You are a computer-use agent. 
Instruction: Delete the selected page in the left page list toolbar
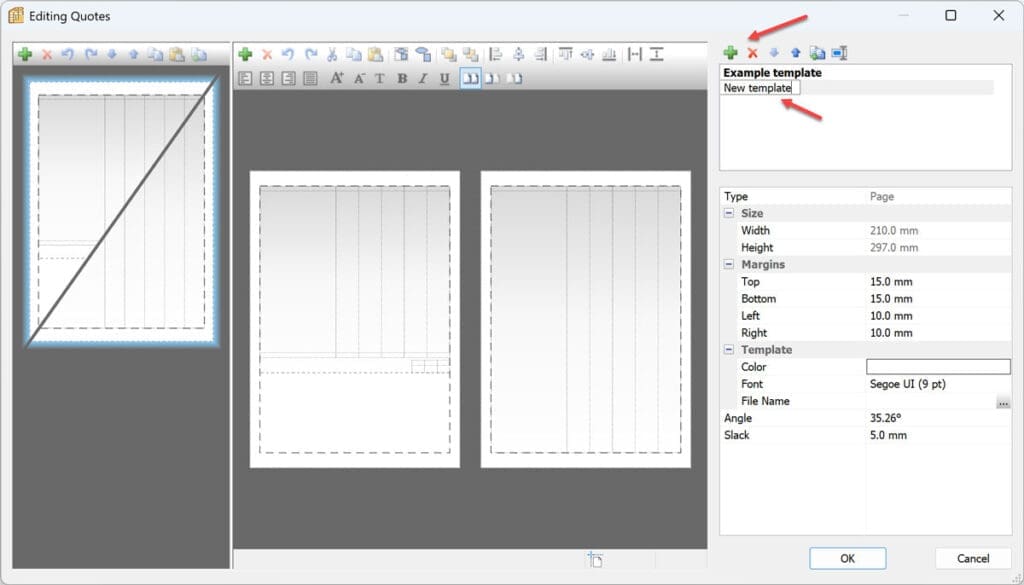coord(47,55)
